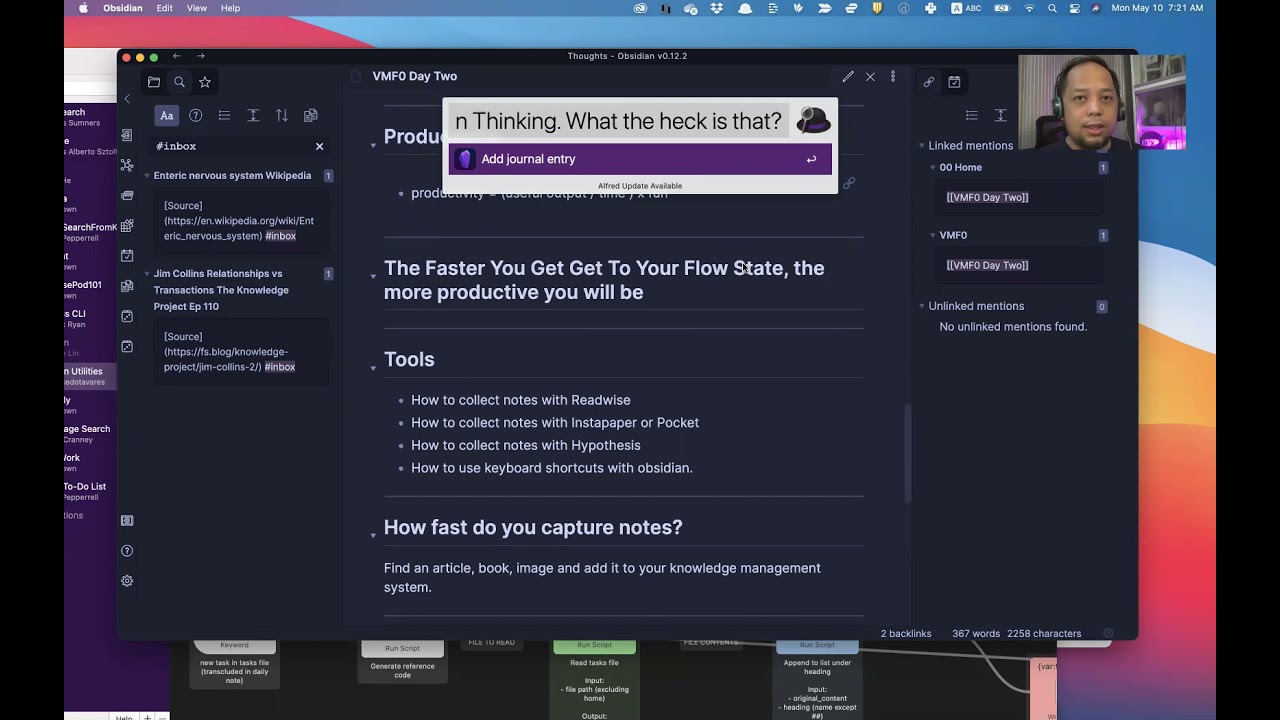This screenshot has height=720, width=1280.
Task: Click the Alfred query text field
Action: click(x=618, y=121)
